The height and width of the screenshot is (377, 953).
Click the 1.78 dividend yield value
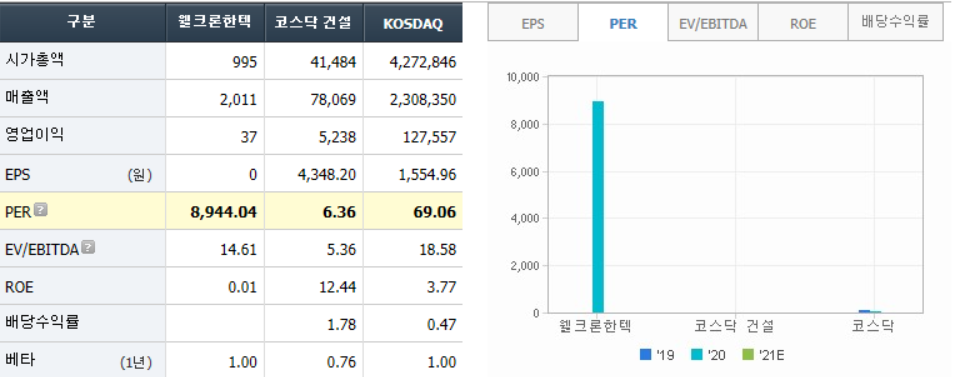click(x=342, y=325)
